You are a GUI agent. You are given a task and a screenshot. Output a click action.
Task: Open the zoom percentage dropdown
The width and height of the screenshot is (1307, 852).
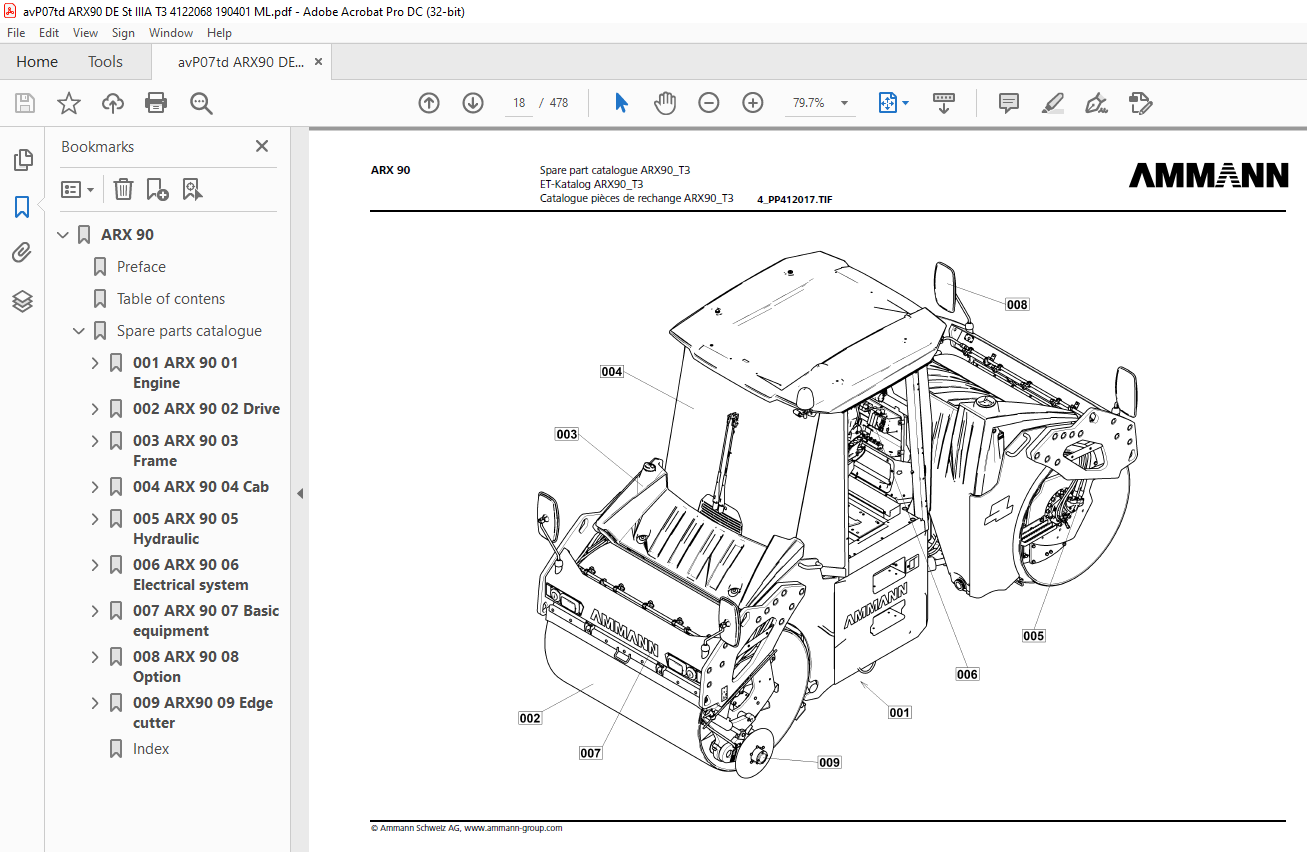845,103
